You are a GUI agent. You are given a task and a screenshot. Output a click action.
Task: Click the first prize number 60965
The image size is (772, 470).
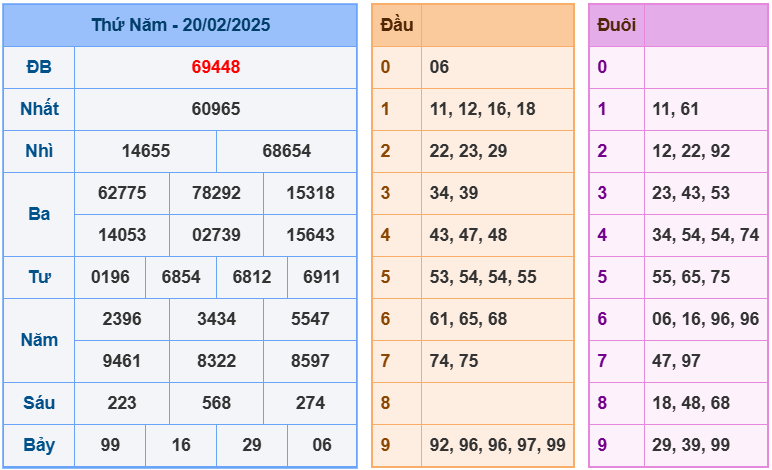click(215, 109)
